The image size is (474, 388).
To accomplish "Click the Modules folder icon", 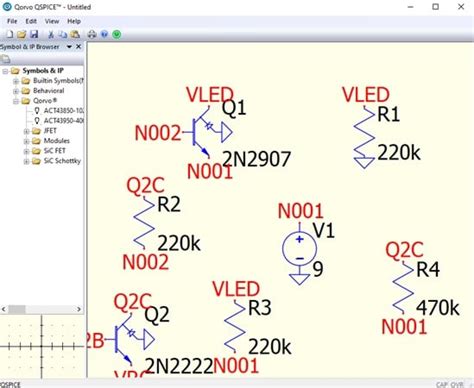I will click(x=36, y=141).
